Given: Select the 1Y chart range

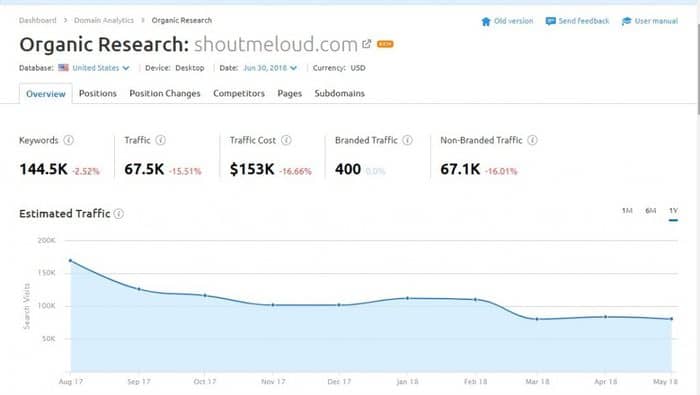Looking at the screenshot, I should (673, 211).
